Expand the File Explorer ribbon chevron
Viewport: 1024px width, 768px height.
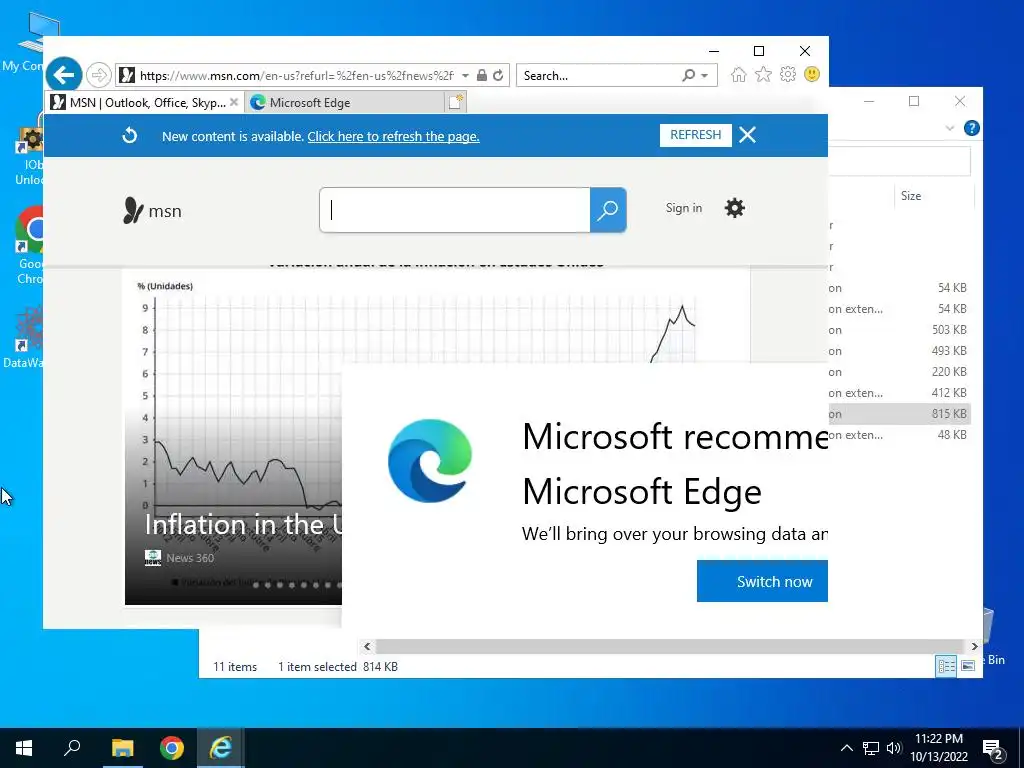click(x=950, y=128)
